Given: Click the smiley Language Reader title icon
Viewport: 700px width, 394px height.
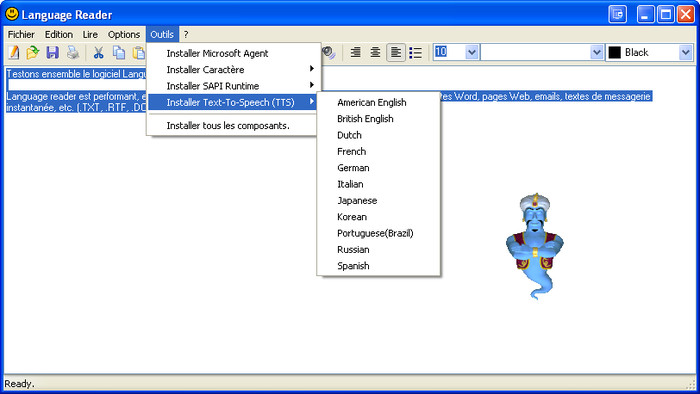Looking at the screenshot, I should pos(12,14).
